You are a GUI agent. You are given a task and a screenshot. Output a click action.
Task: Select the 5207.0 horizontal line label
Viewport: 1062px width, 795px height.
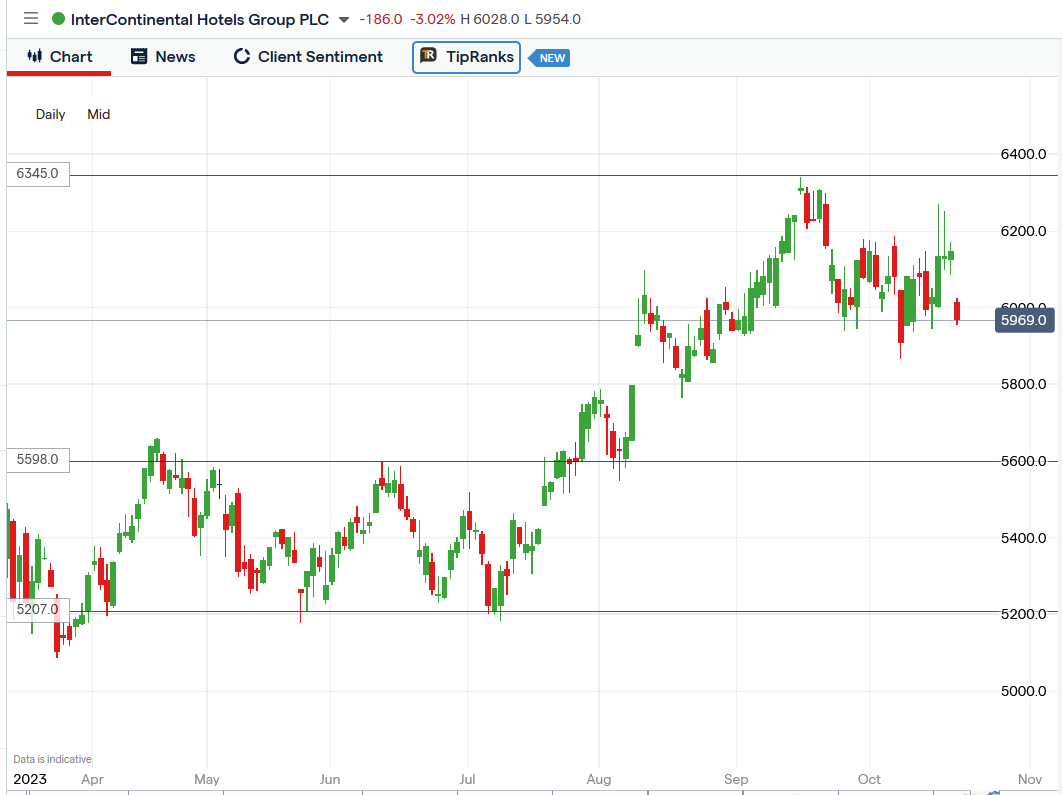[38, 609]
